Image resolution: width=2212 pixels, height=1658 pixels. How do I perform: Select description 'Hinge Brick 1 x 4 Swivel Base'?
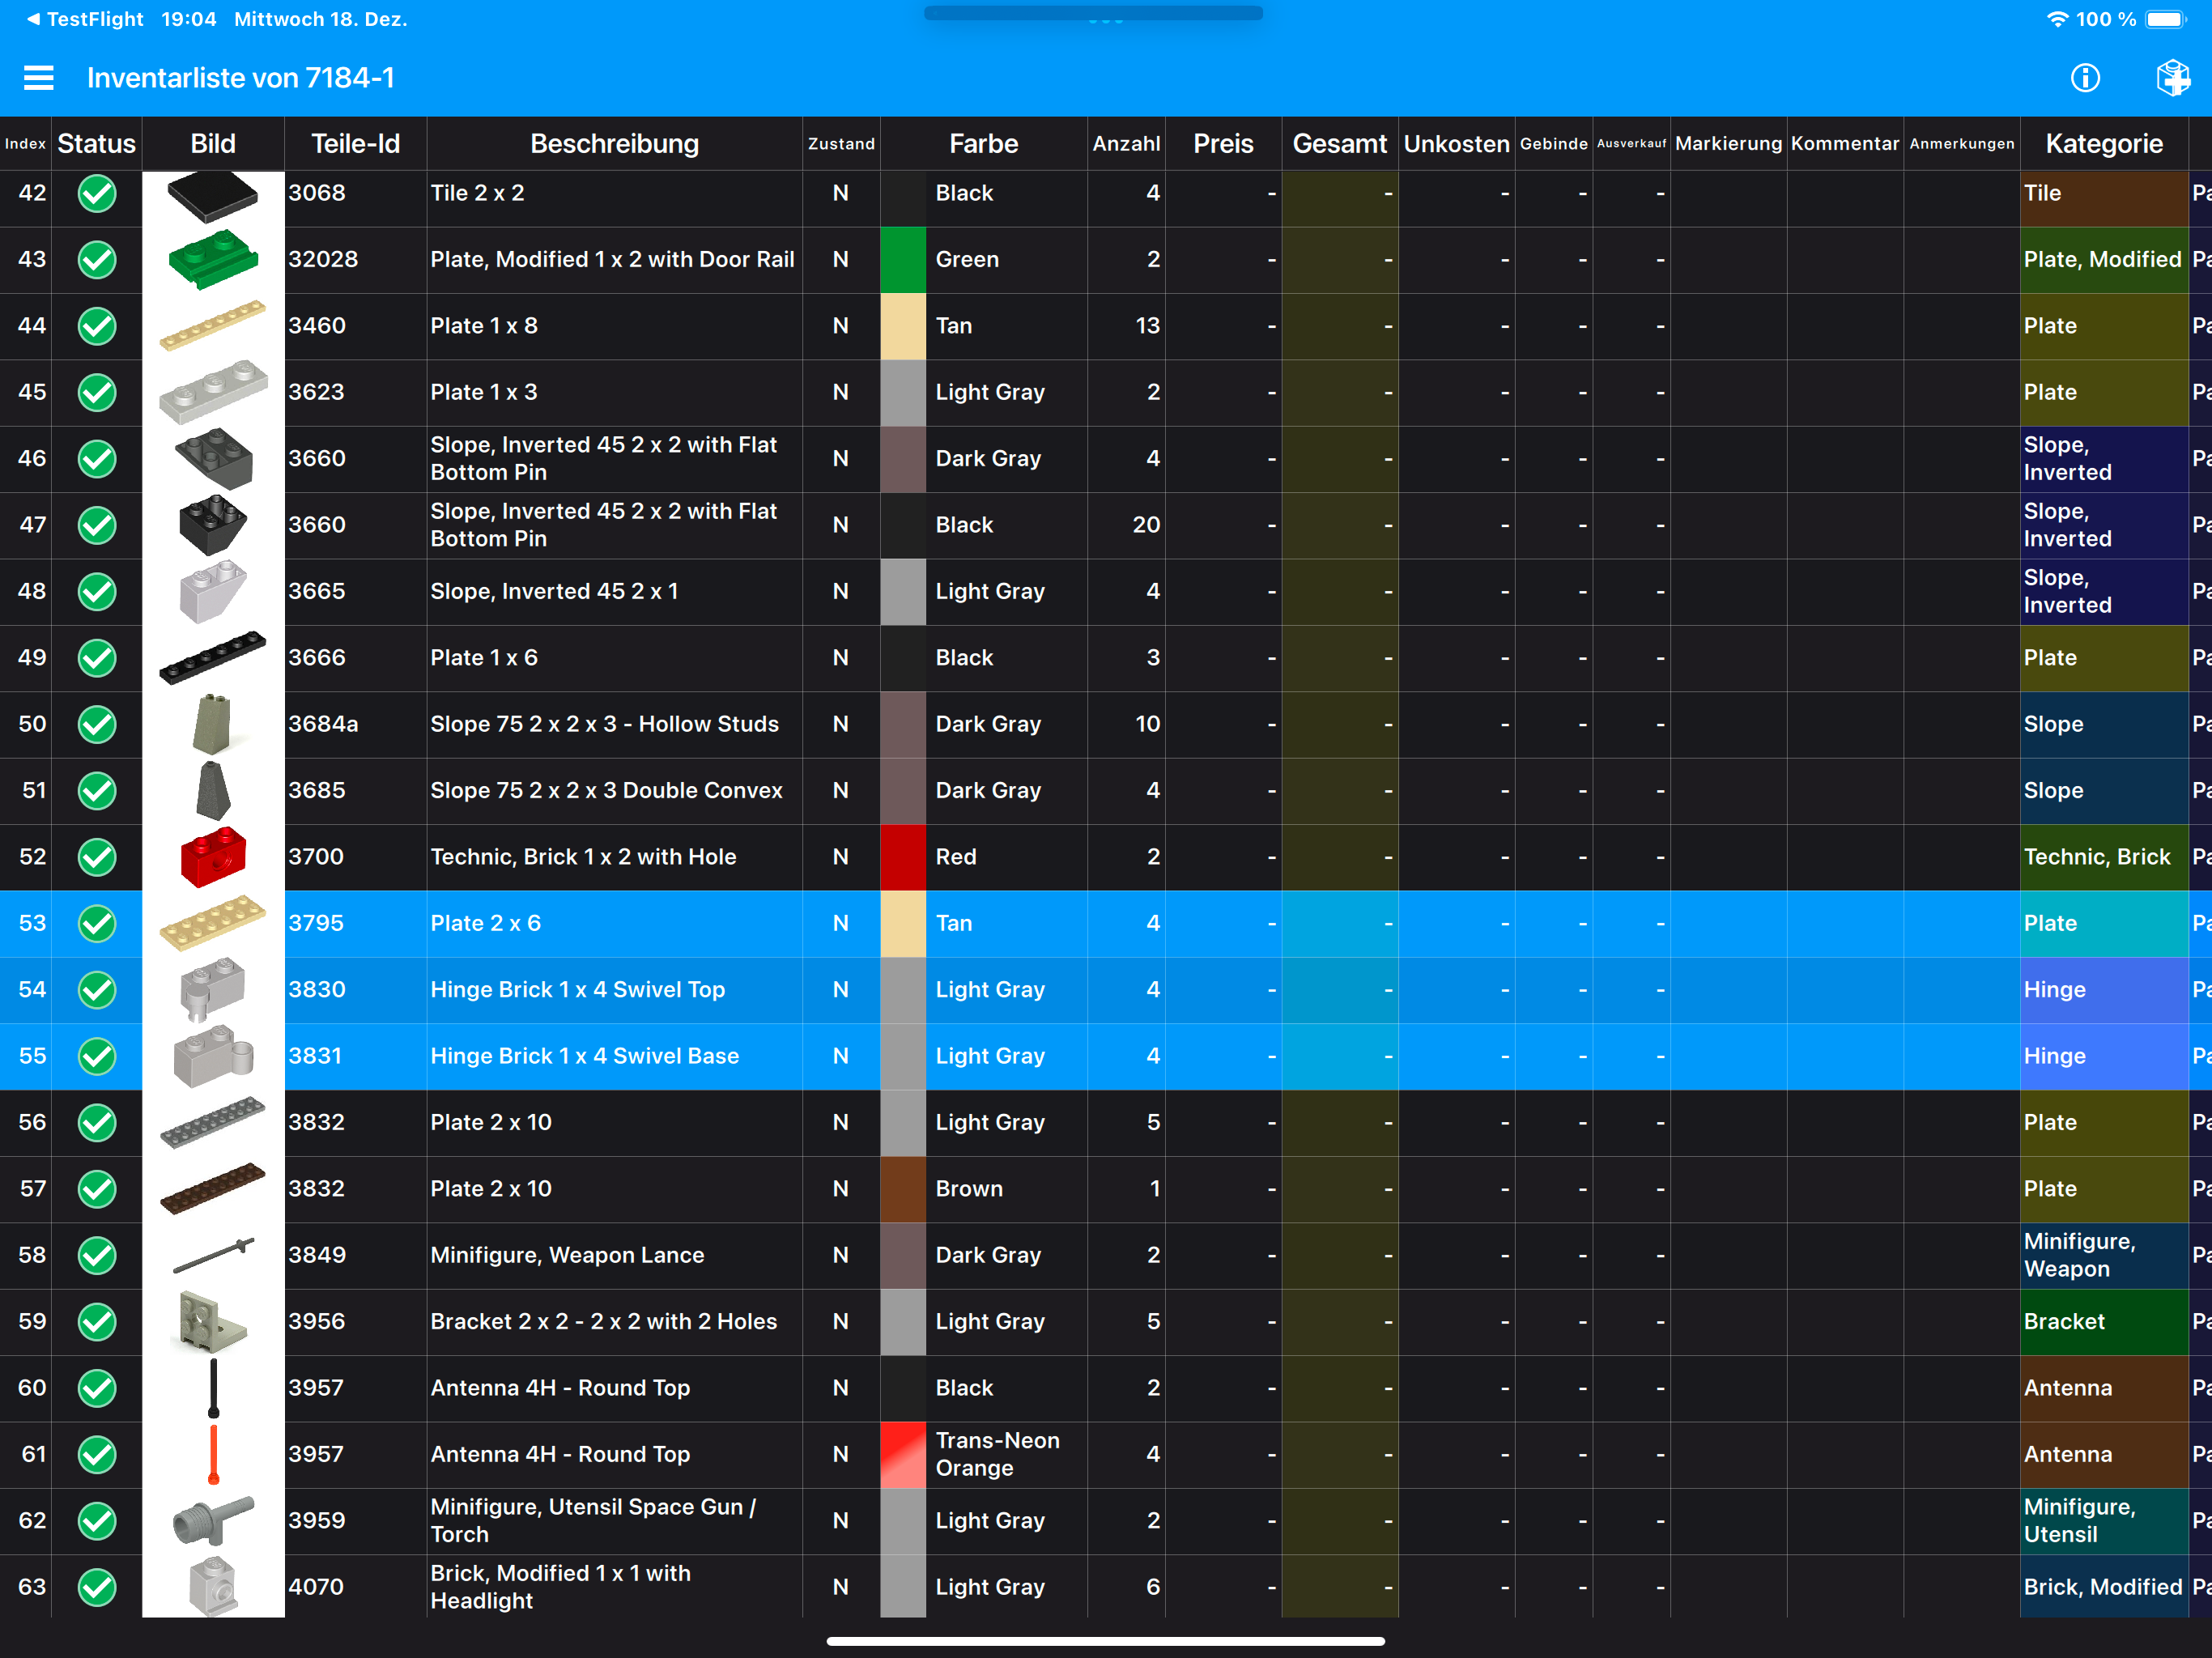(x=585, y=1056)
